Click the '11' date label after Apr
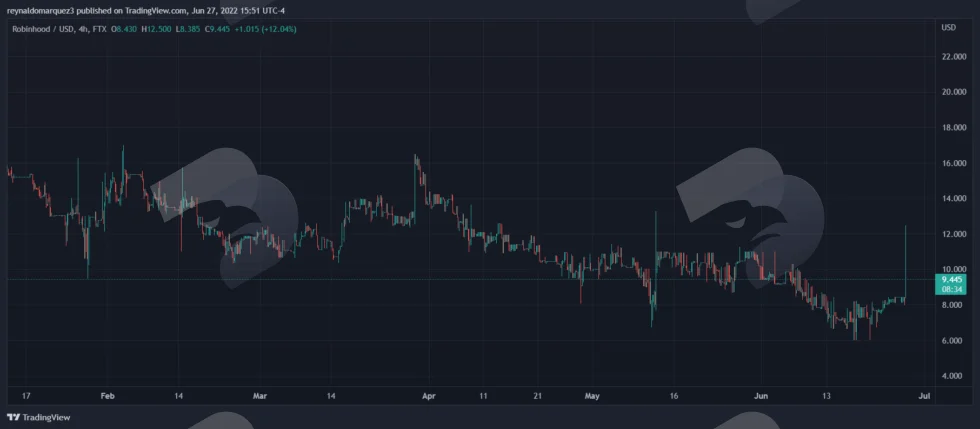This screenshot has height=429, width=980. pyautogui.click(x=483, y=396)
